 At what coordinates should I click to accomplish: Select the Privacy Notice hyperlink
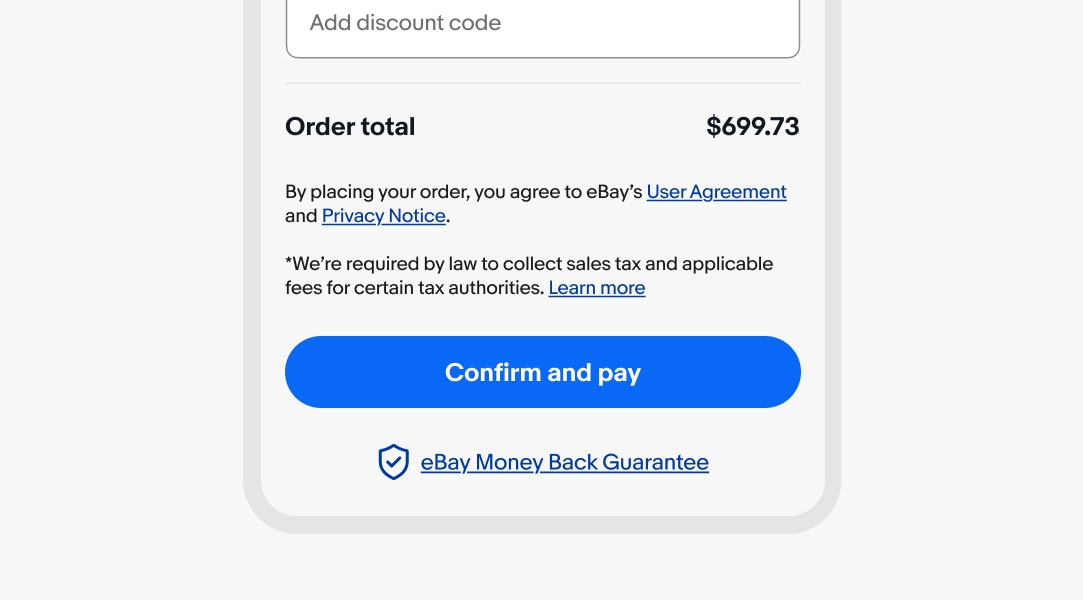click(383, 216)
